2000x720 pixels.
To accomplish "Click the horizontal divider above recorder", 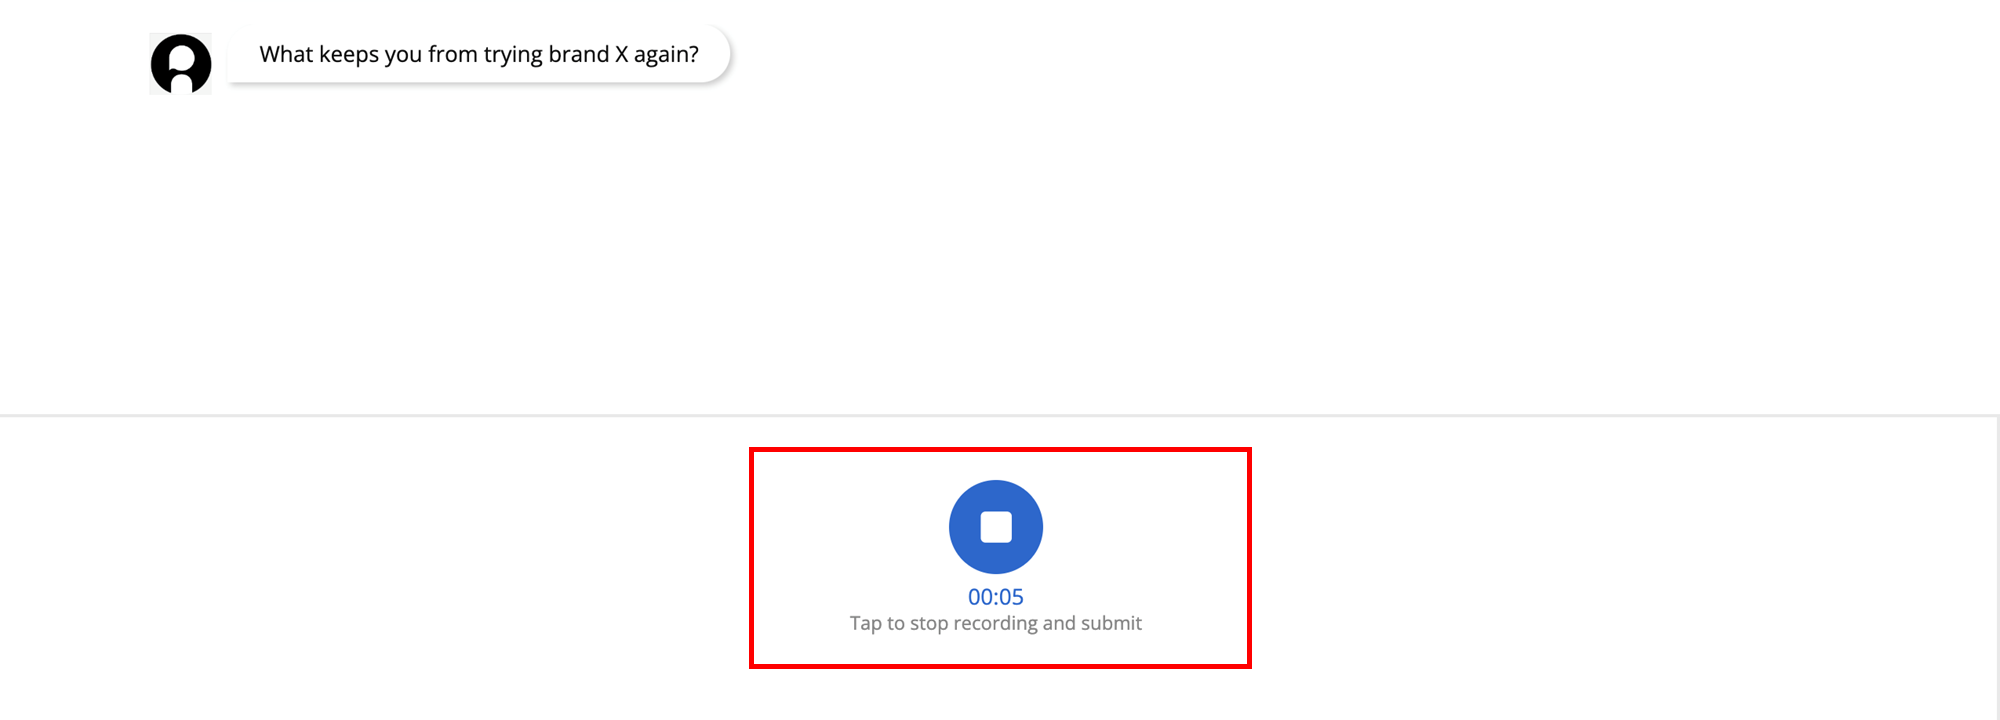I will tap(1000, 415).
